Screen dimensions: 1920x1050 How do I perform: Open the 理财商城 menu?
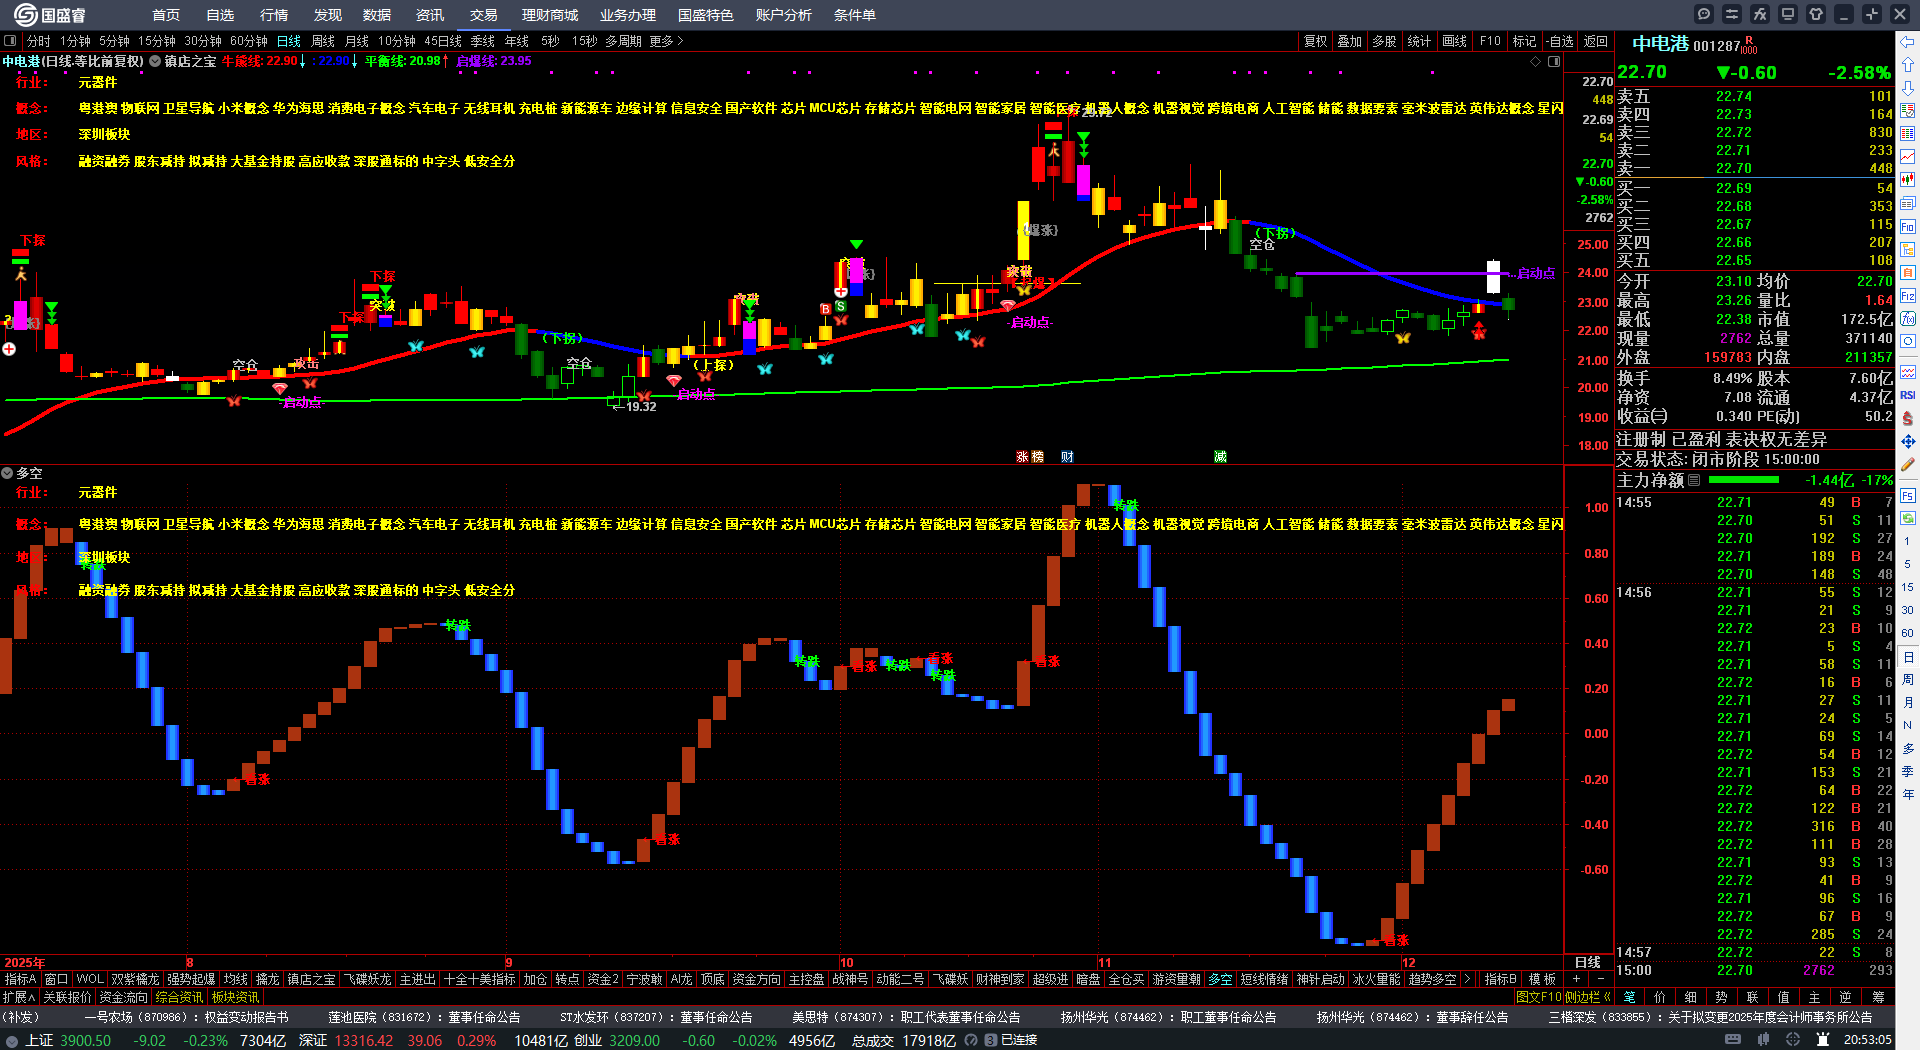(x=550, y=15)
